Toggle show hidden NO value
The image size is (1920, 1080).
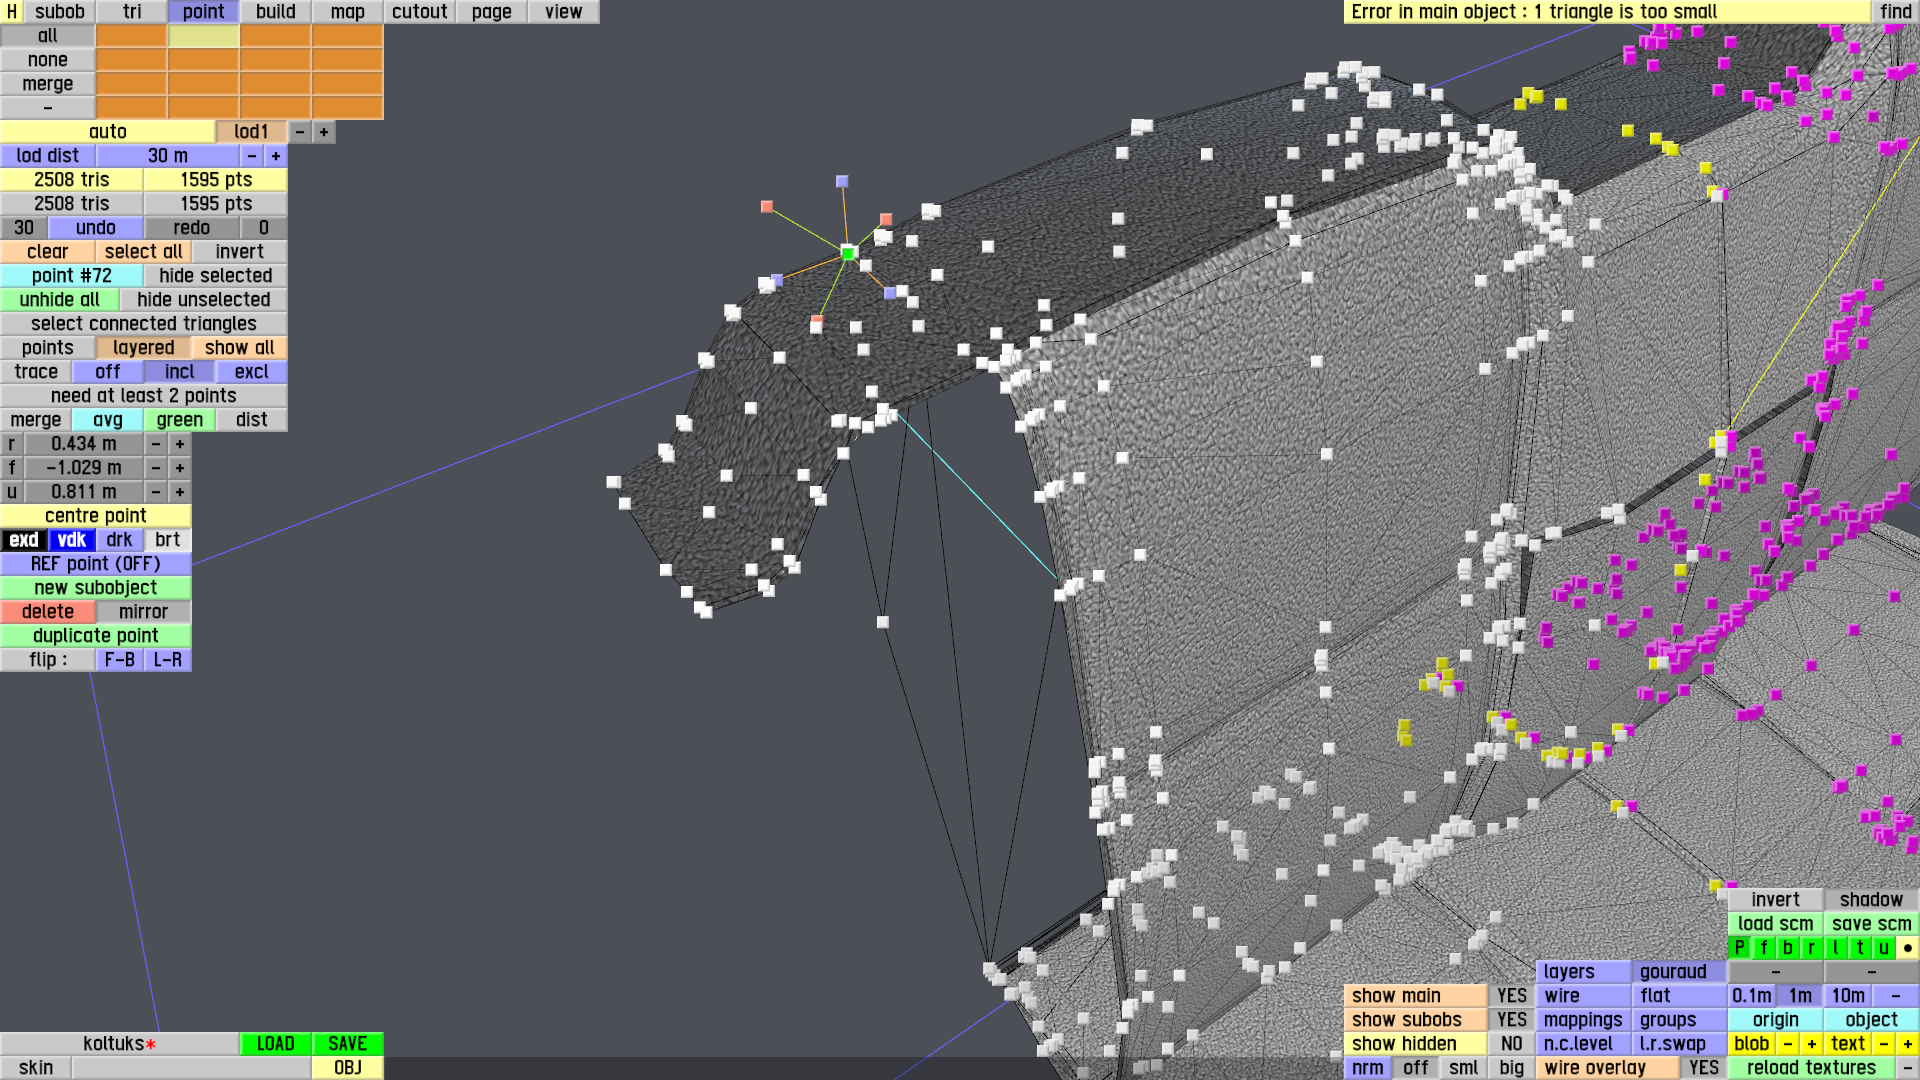click(1511, 1044)
